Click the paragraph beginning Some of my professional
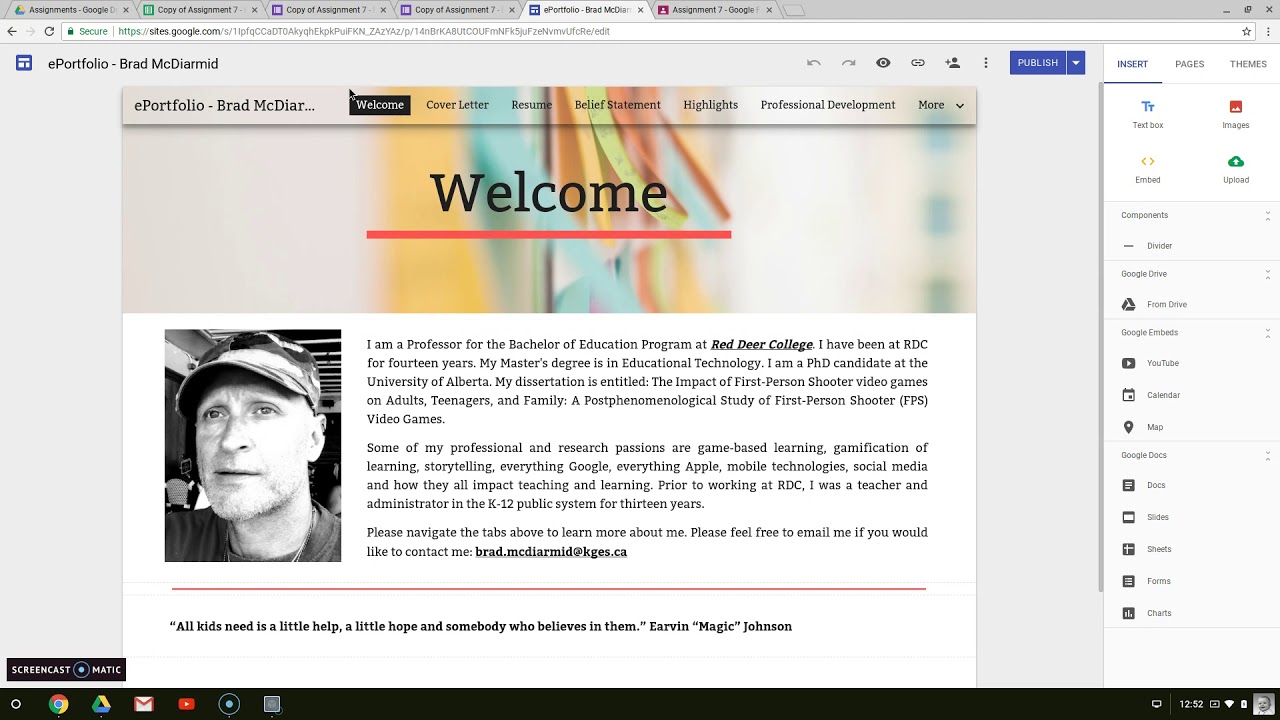This screenshot has width=1280, height=720. [647, 476]
